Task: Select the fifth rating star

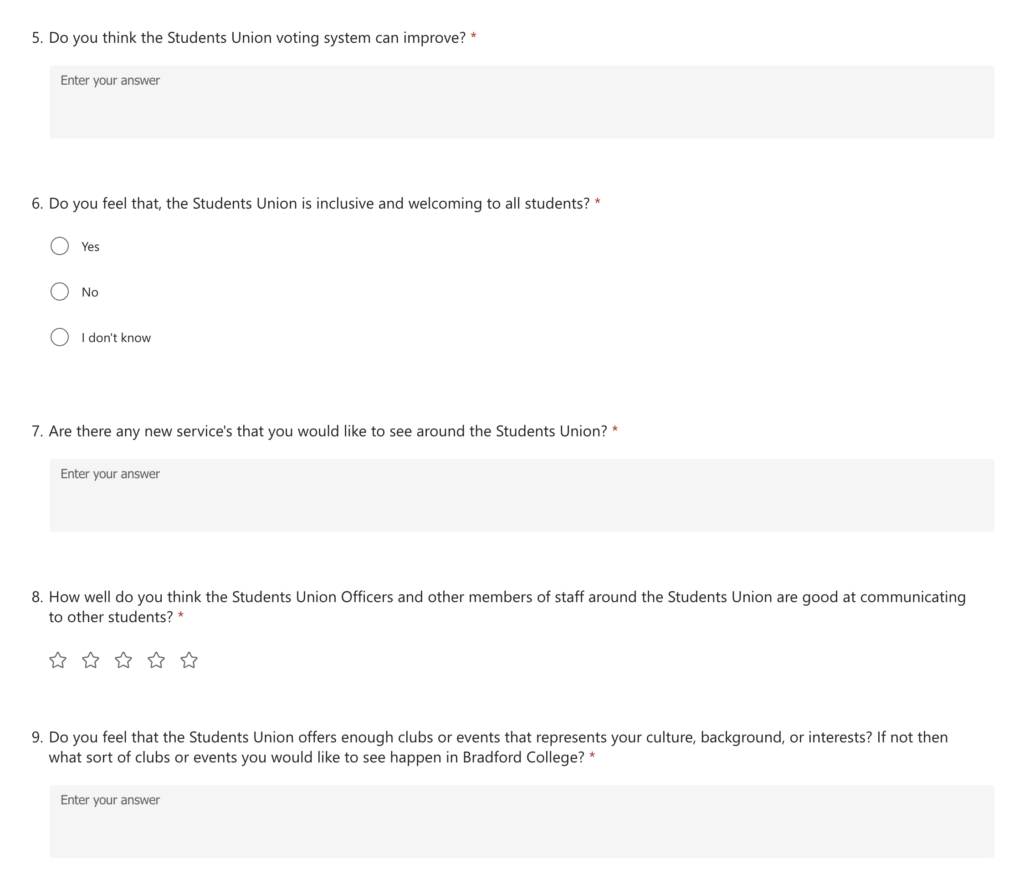Action: (189, 660)
